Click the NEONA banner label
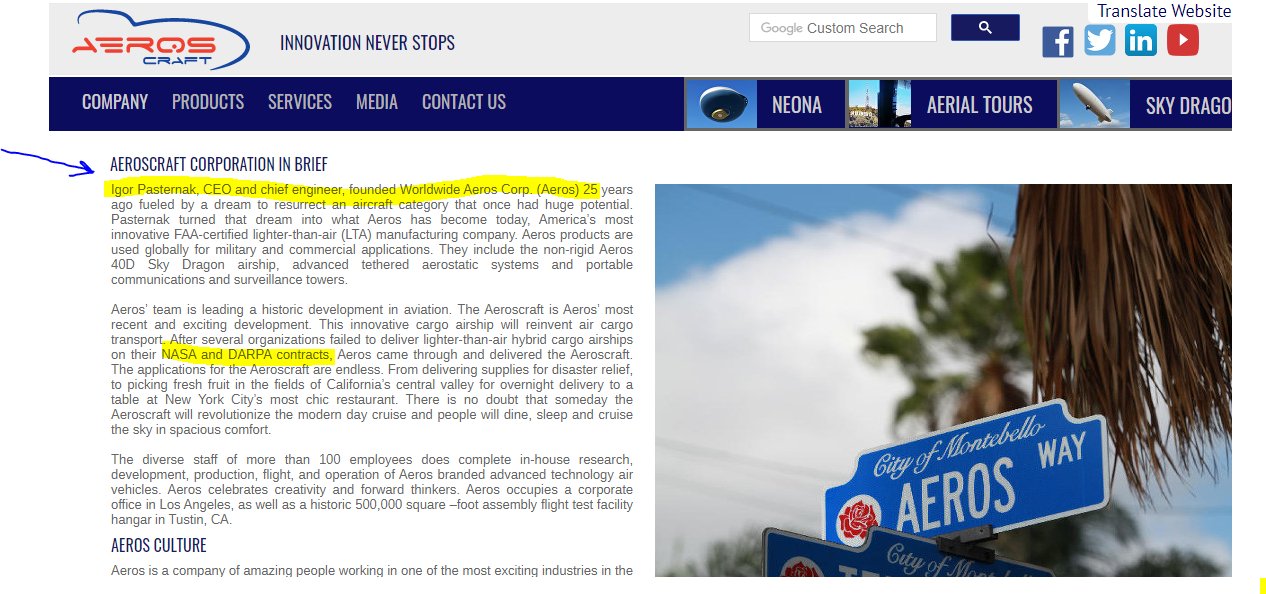 pyautogui.click(x=797, y=105)
